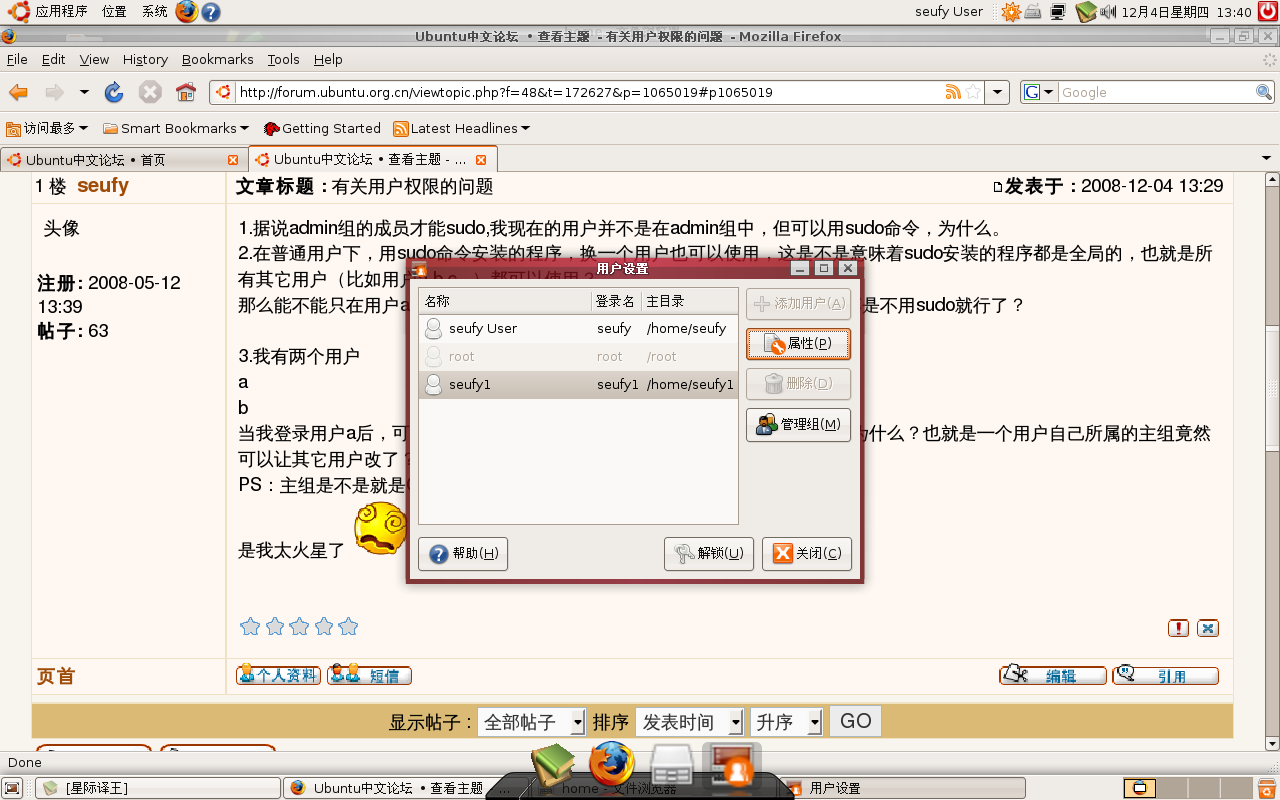
Task: Switch to Ubuntu中文论坛 首页 tab
Action: (x=114, y=159)
